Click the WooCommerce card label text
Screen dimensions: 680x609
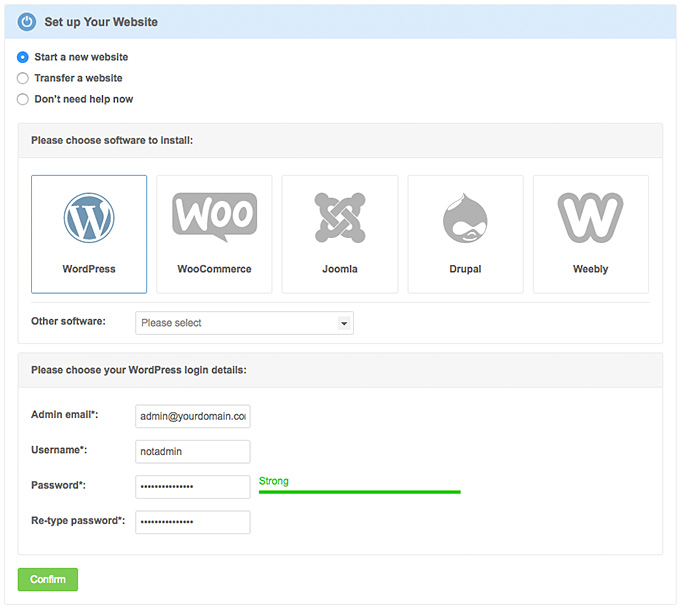(214, 269)
